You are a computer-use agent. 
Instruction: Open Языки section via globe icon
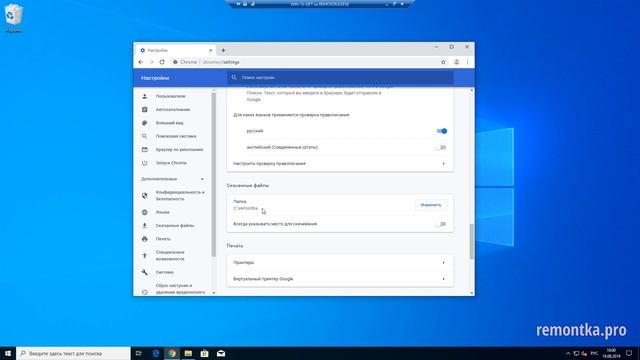point(144,212)
